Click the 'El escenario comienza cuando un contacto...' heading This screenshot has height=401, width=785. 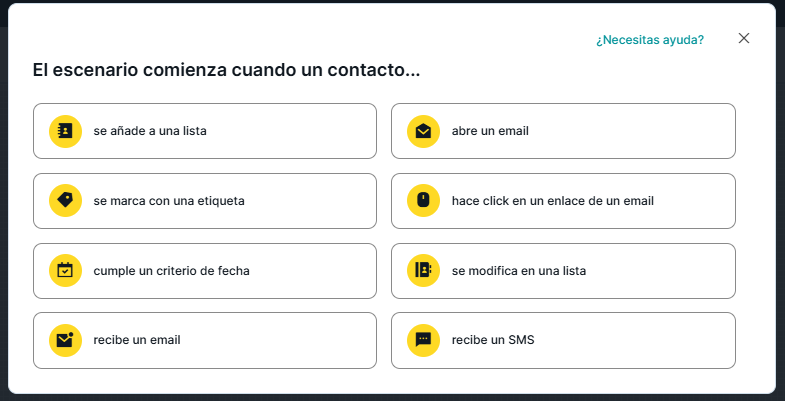pyautogui.click(x=226, y=71)
